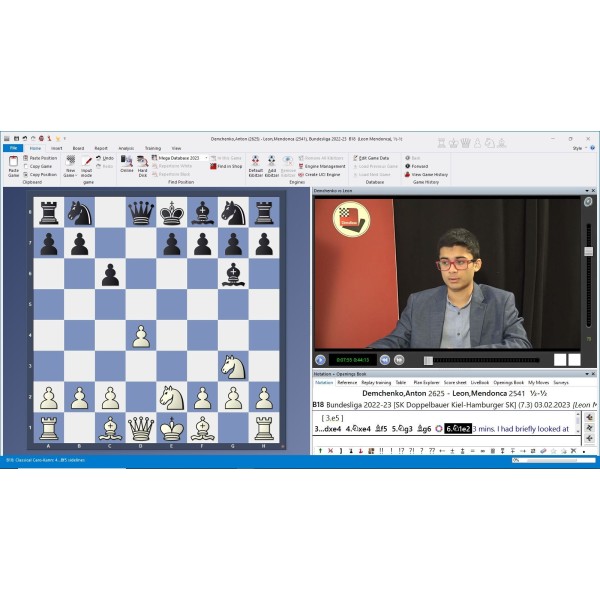Image resolution: width=600 pixels, height=600 pixels.
Task: Open the Reference tab
Action: 347,382
